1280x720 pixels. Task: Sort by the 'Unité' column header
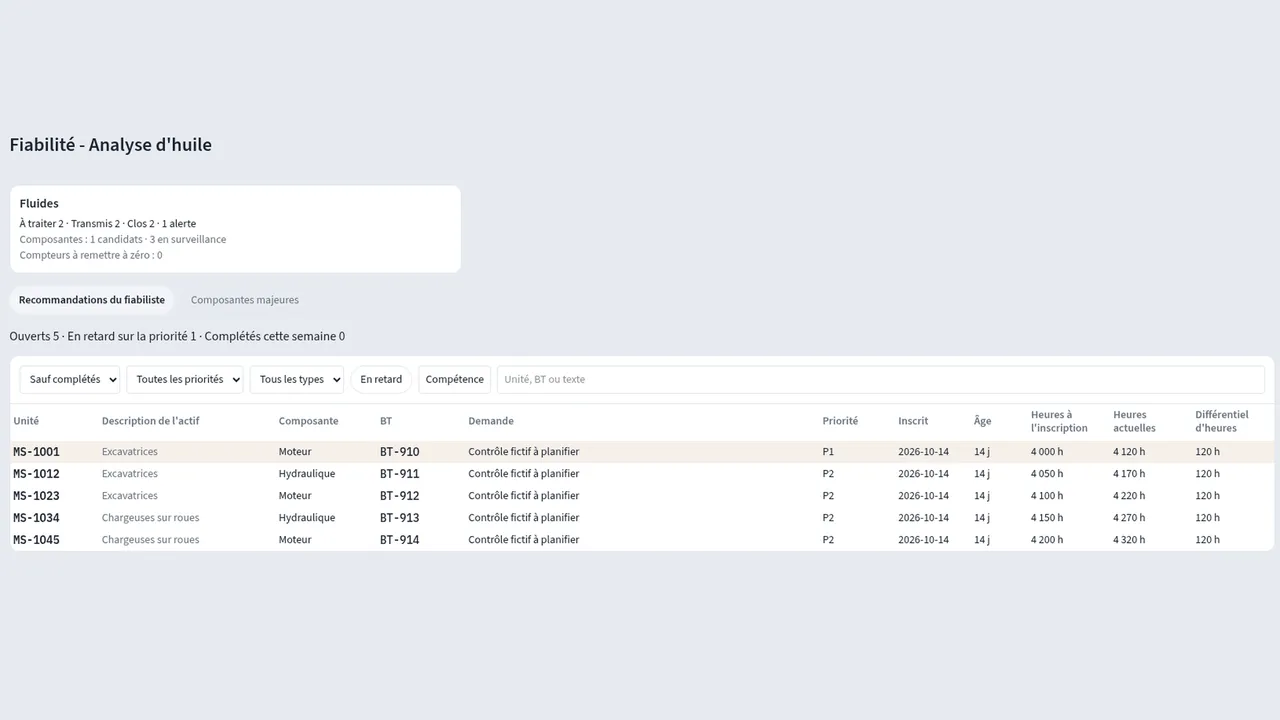click(26, 421)
